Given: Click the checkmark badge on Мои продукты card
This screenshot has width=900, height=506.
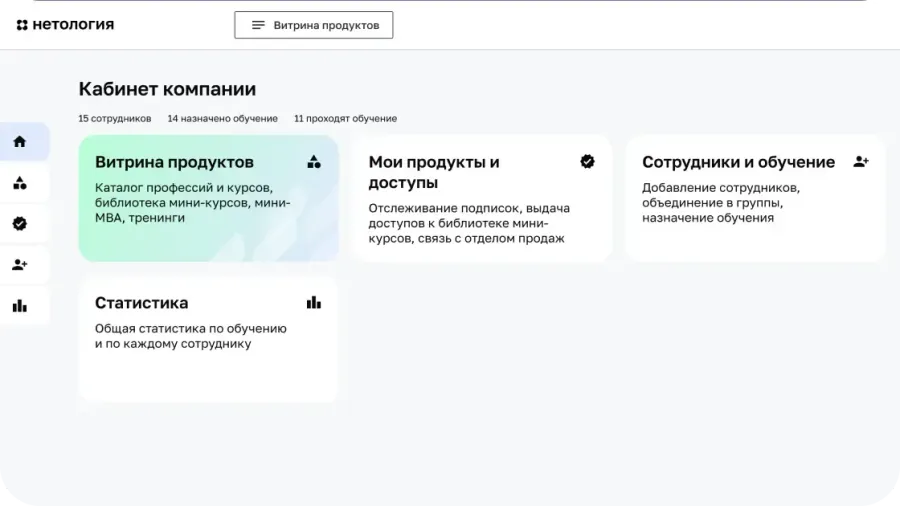Looking at the screenshot, I should (587, 162).
